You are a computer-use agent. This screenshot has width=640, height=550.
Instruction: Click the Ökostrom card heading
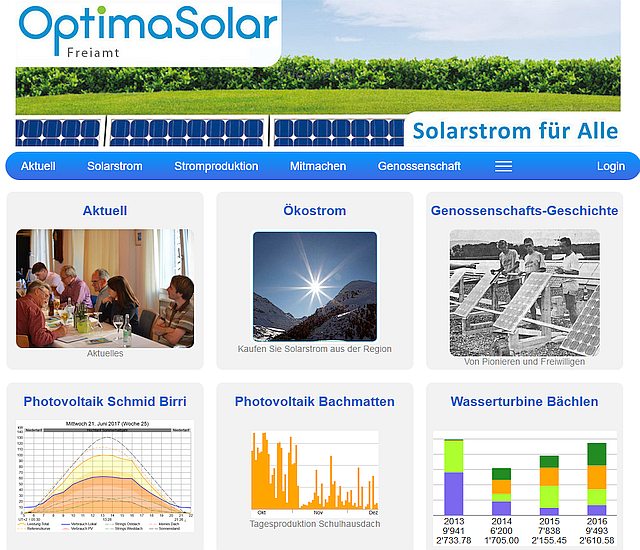315,211
